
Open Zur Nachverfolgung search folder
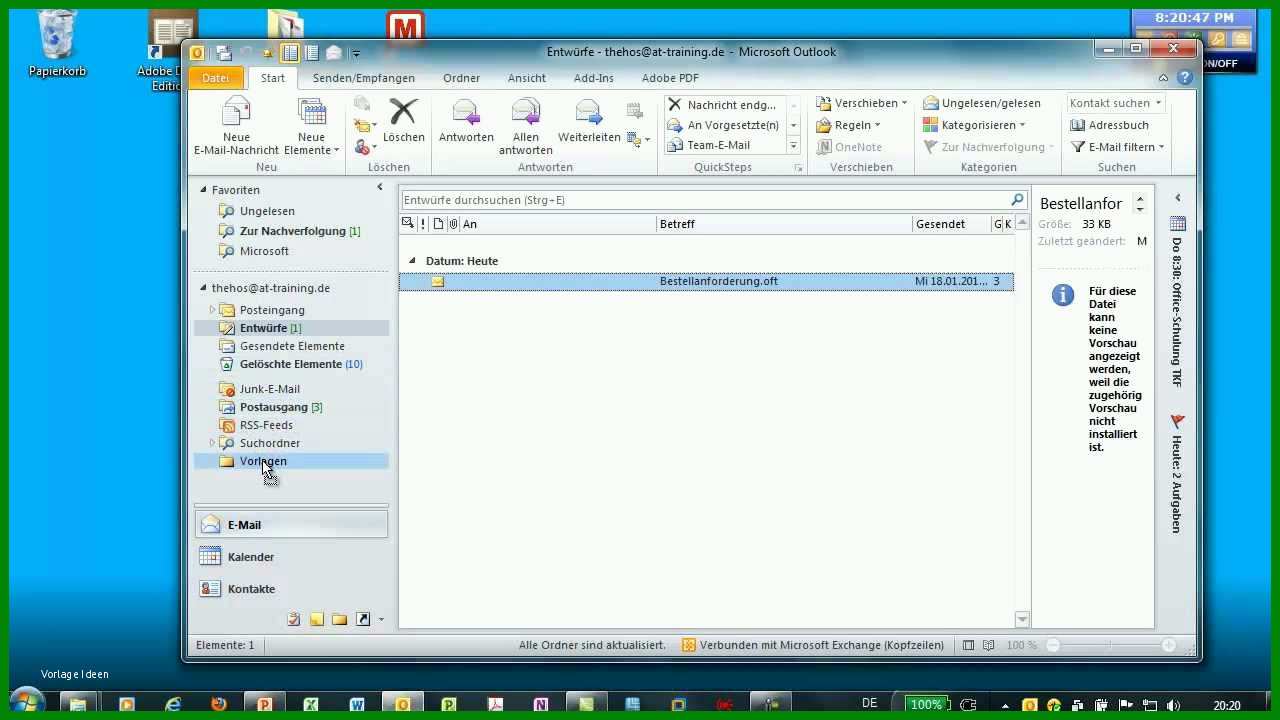point(292,231)
